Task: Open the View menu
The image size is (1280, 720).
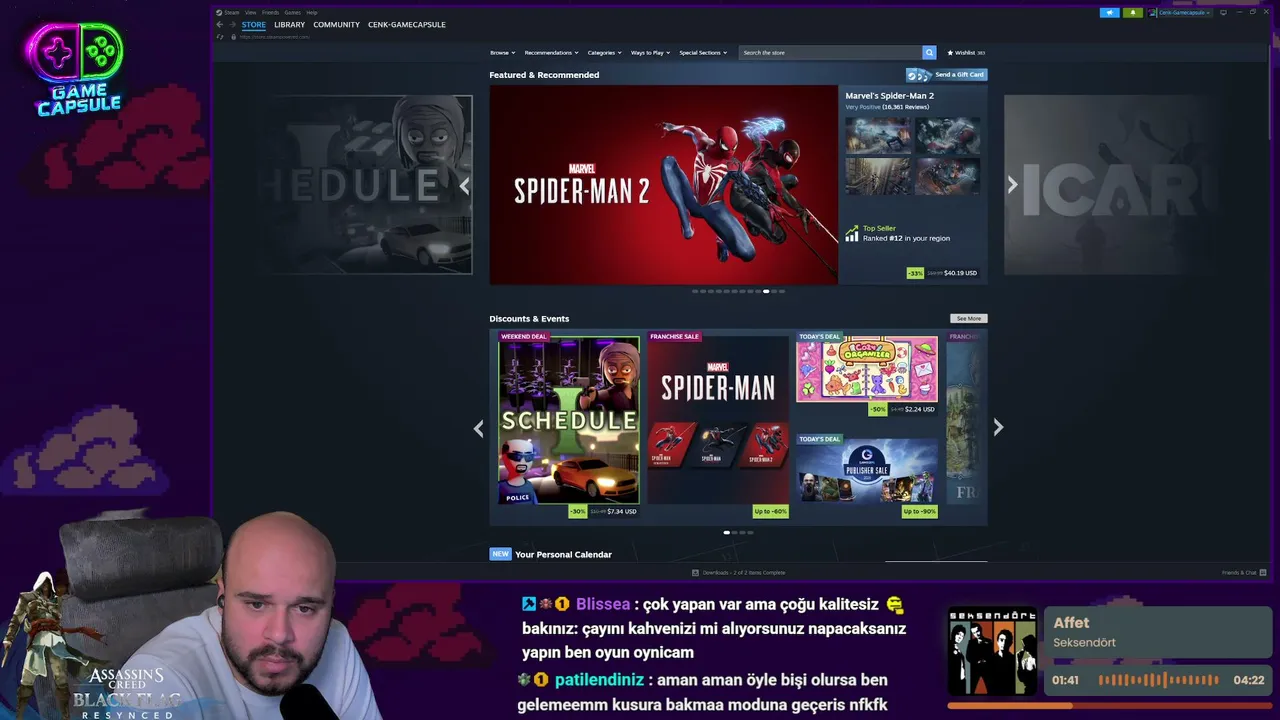Action: point(250,12)
